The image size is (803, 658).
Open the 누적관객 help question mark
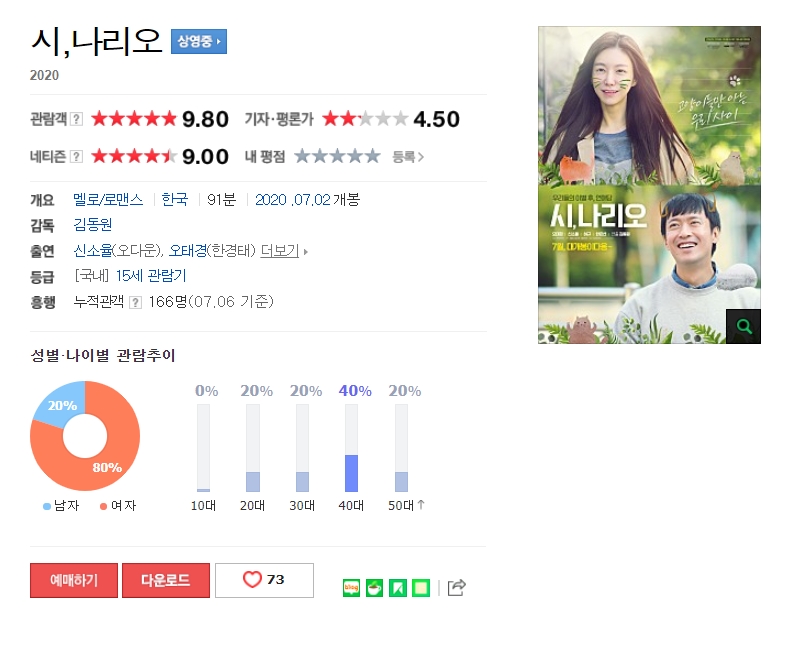(135, 302)
